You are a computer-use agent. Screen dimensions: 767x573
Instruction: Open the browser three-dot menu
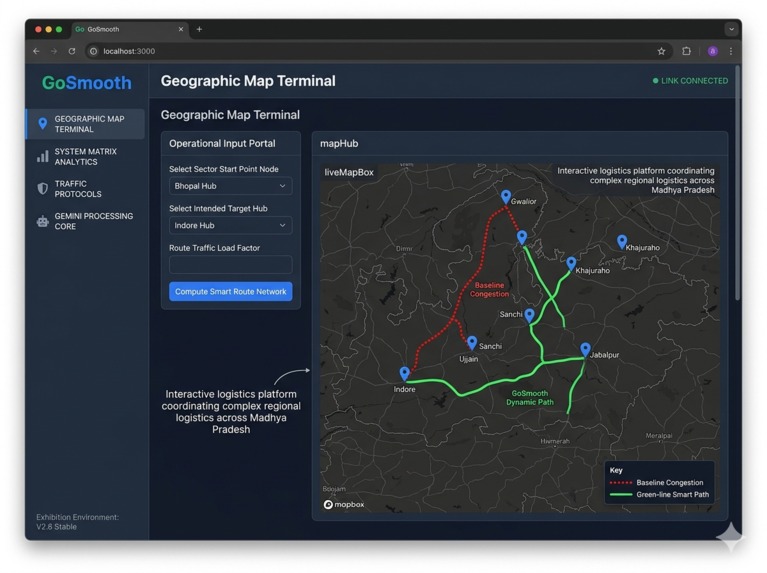tap(731, 51)
